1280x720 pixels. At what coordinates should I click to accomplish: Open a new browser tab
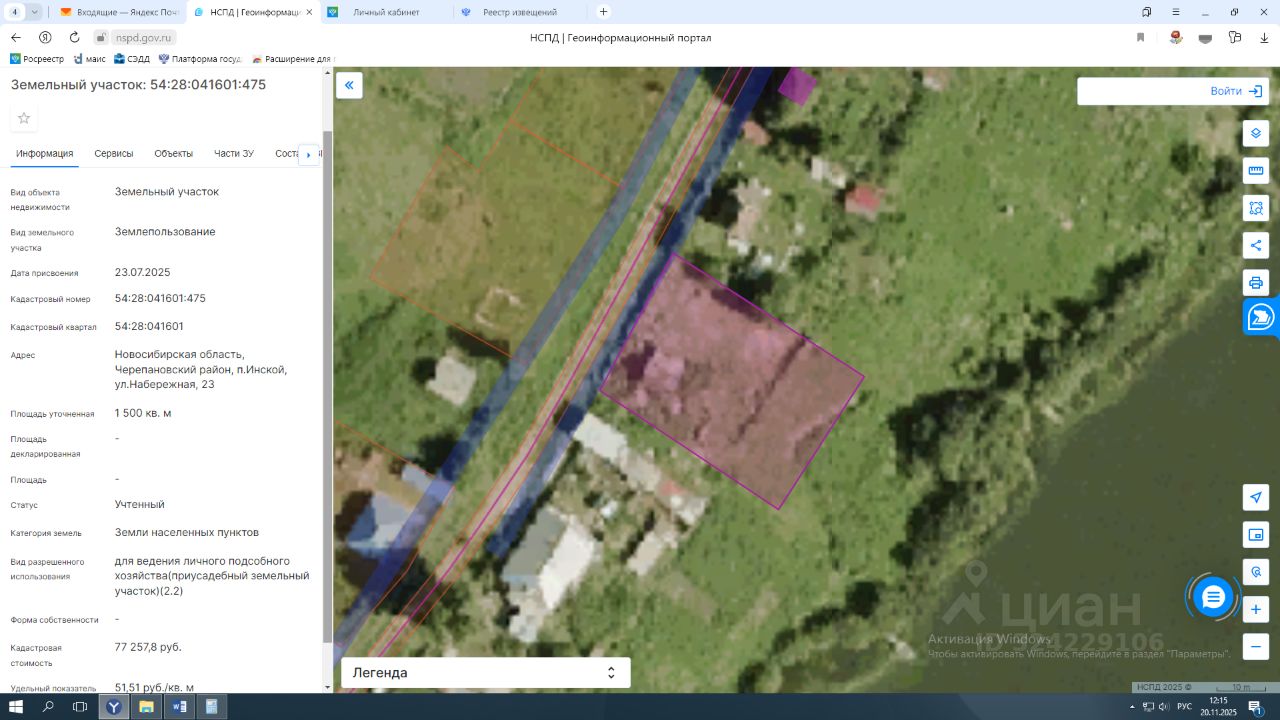click(603, 12)
